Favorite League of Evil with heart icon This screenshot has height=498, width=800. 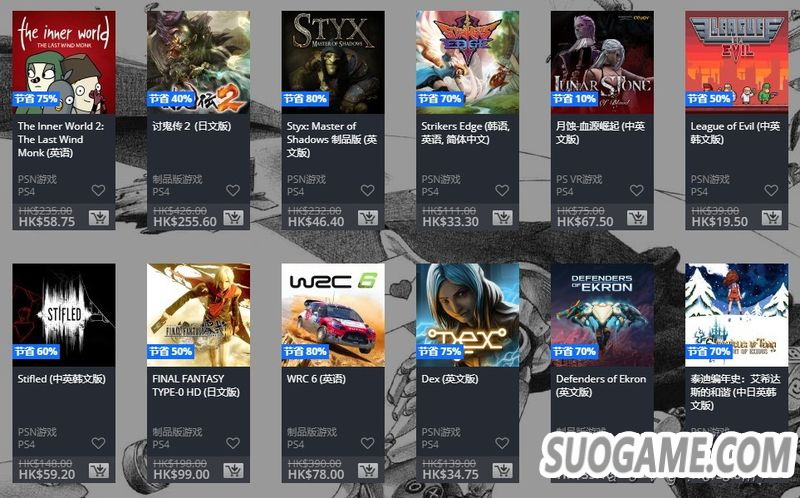pos(771,190)
